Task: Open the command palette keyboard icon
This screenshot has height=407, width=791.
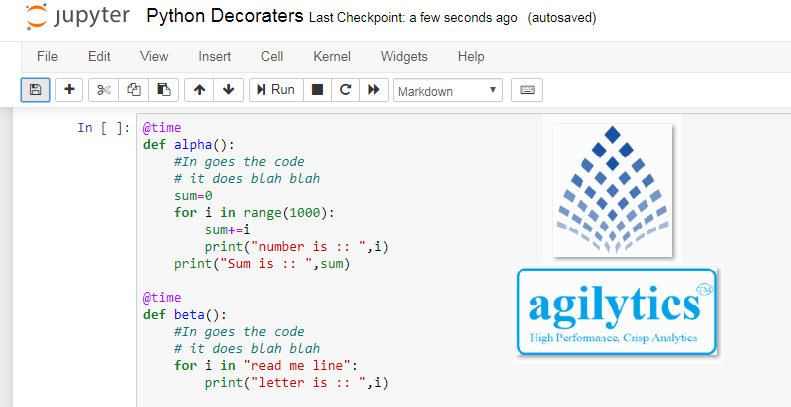Action: (x=527, y=90)
